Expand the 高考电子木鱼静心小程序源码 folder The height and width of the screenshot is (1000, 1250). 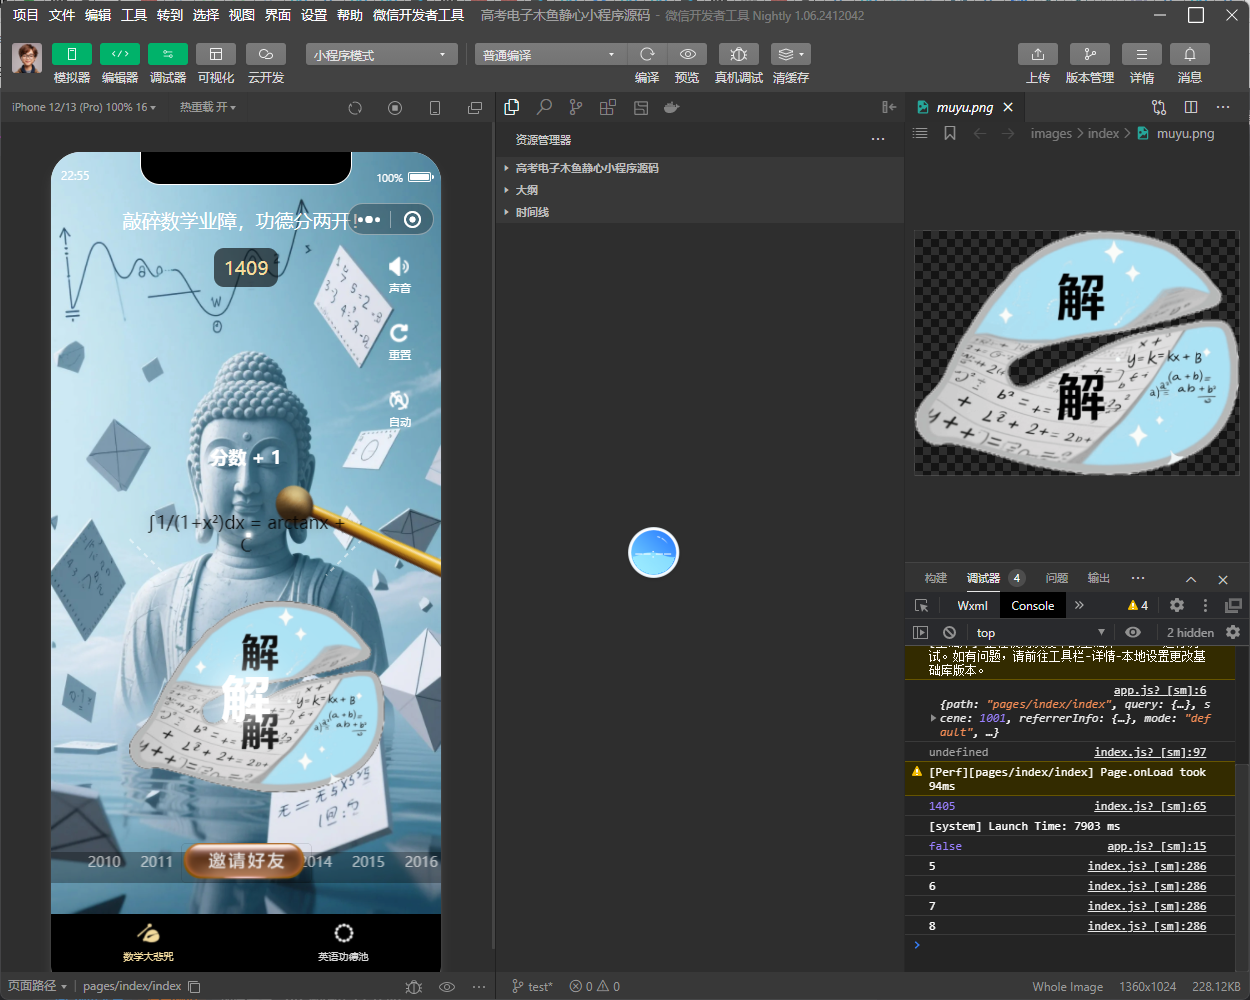point(700,168)
